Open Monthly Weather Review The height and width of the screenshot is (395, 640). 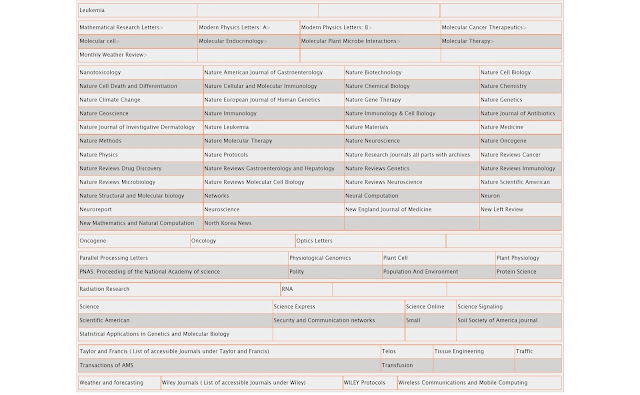(x=113, y=55)
